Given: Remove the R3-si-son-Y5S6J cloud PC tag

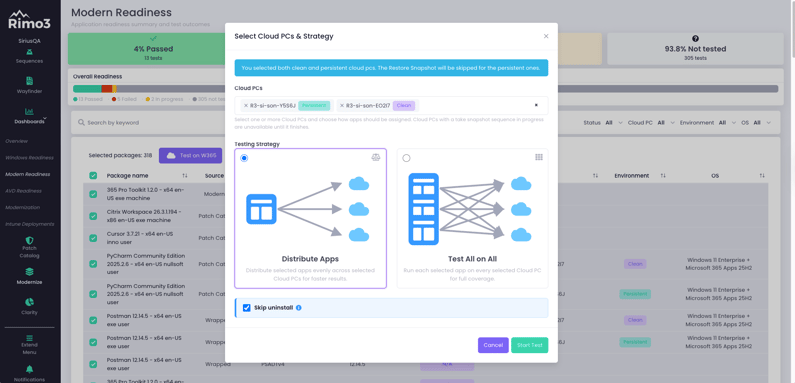Looking at the screenshot, I should [x=246, y=106].
